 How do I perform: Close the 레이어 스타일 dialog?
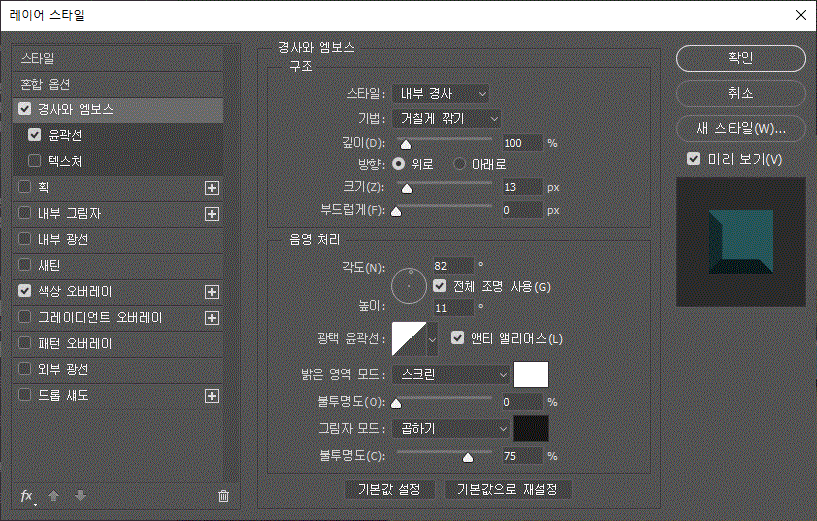click(801, 15)
